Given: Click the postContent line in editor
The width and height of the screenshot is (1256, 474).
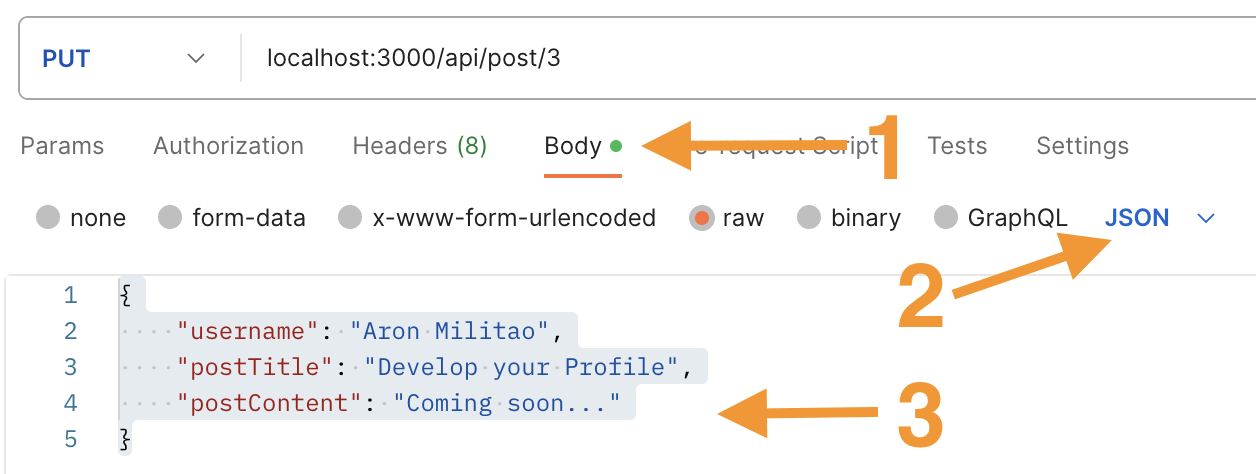Looking at the screenshot, I should pyautogui.click(x=400, y=404).
